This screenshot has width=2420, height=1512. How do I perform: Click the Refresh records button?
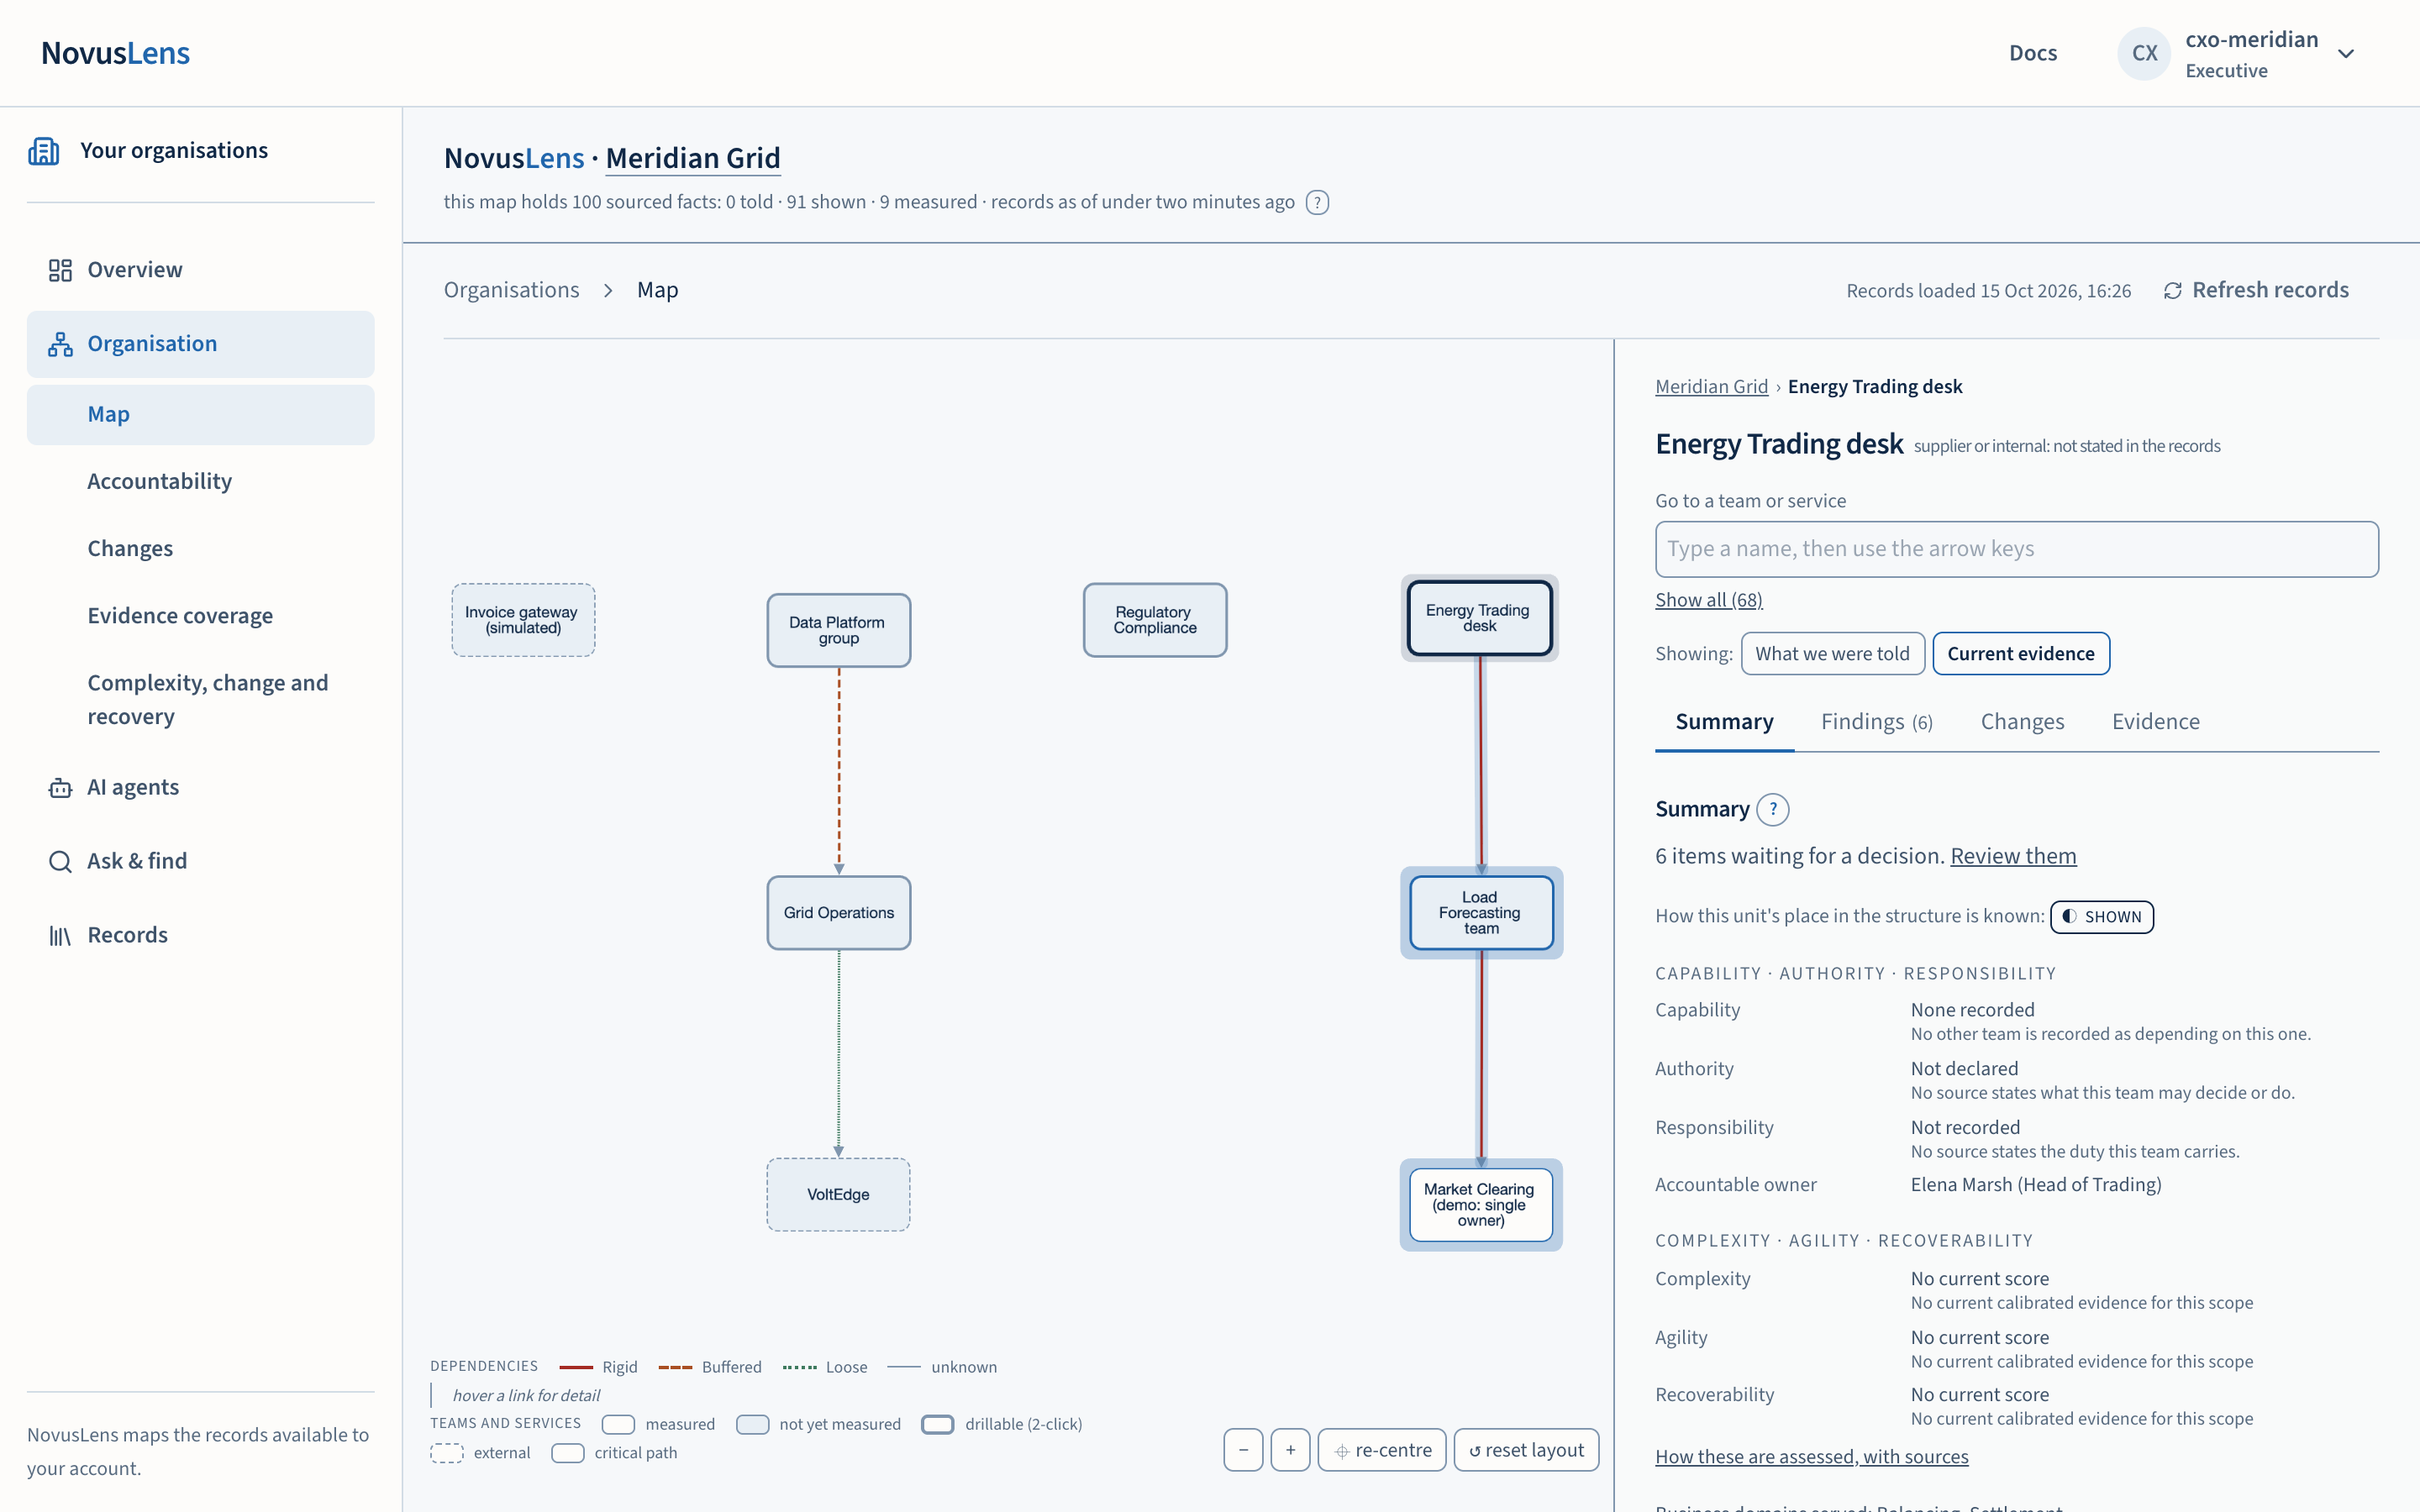coord(2256,290)
